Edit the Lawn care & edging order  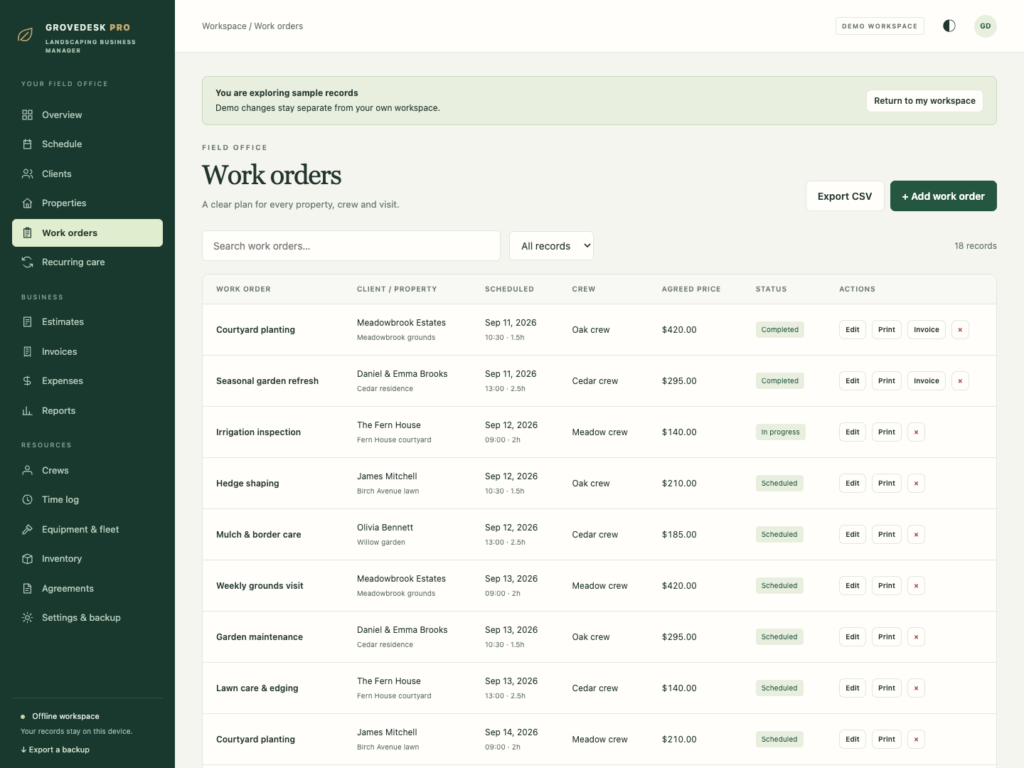pyautogui.click(x=852, y=688)
